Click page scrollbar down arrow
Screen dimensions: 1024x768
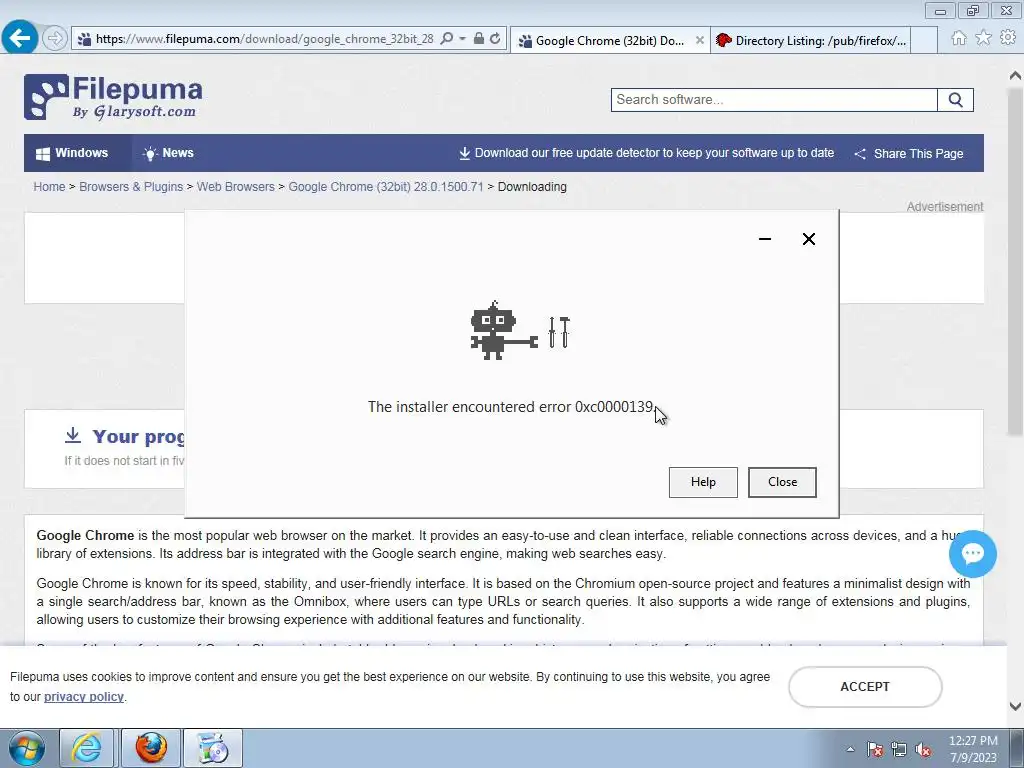(1015, 706)
